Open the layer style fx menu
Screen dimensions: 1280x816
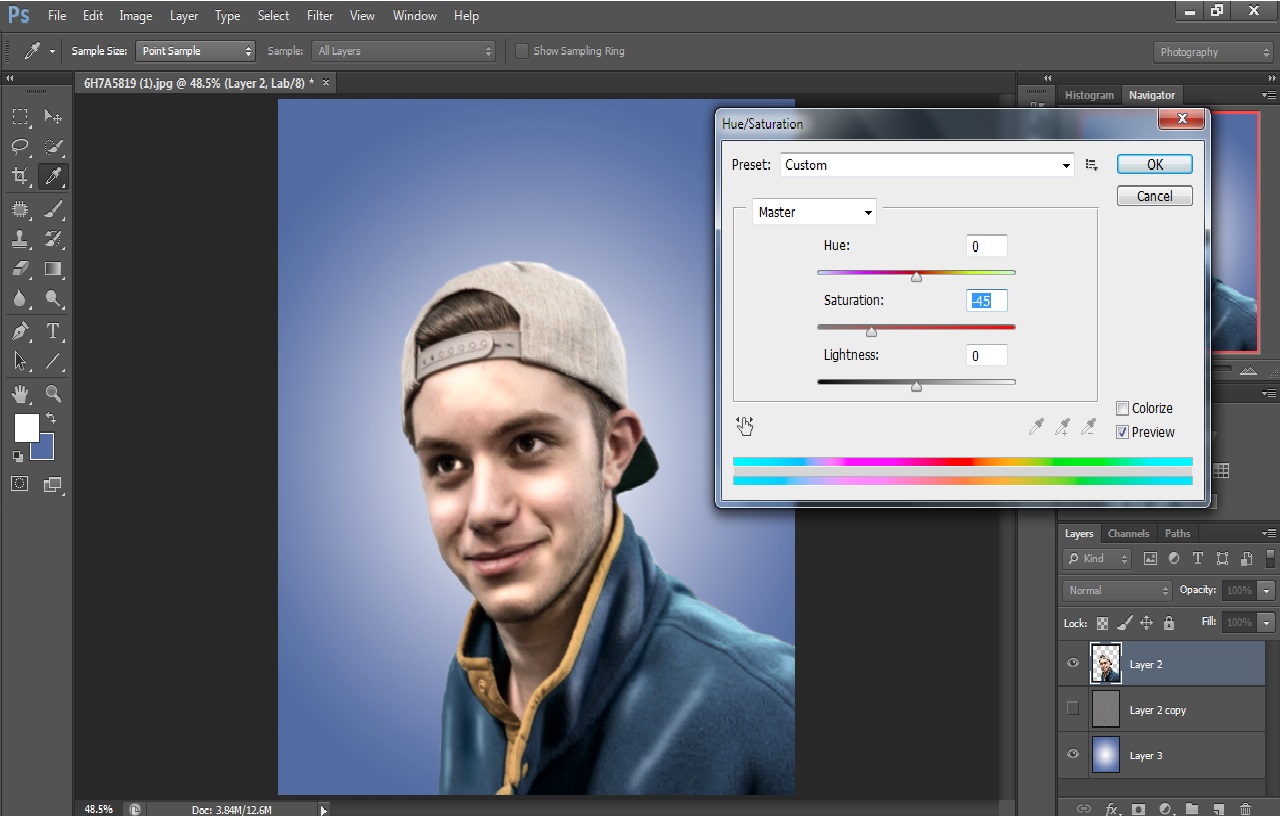(x=1111, y=808)
